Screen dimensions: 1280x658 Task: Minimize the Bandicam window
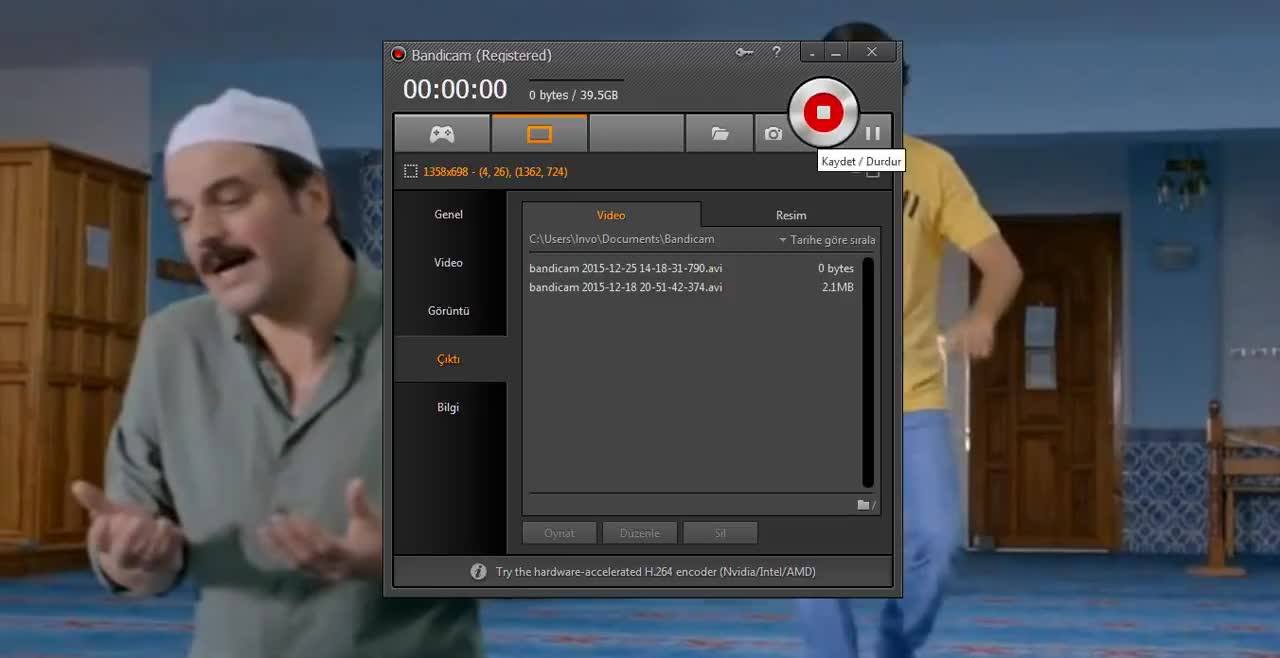[x=836, y=53]
